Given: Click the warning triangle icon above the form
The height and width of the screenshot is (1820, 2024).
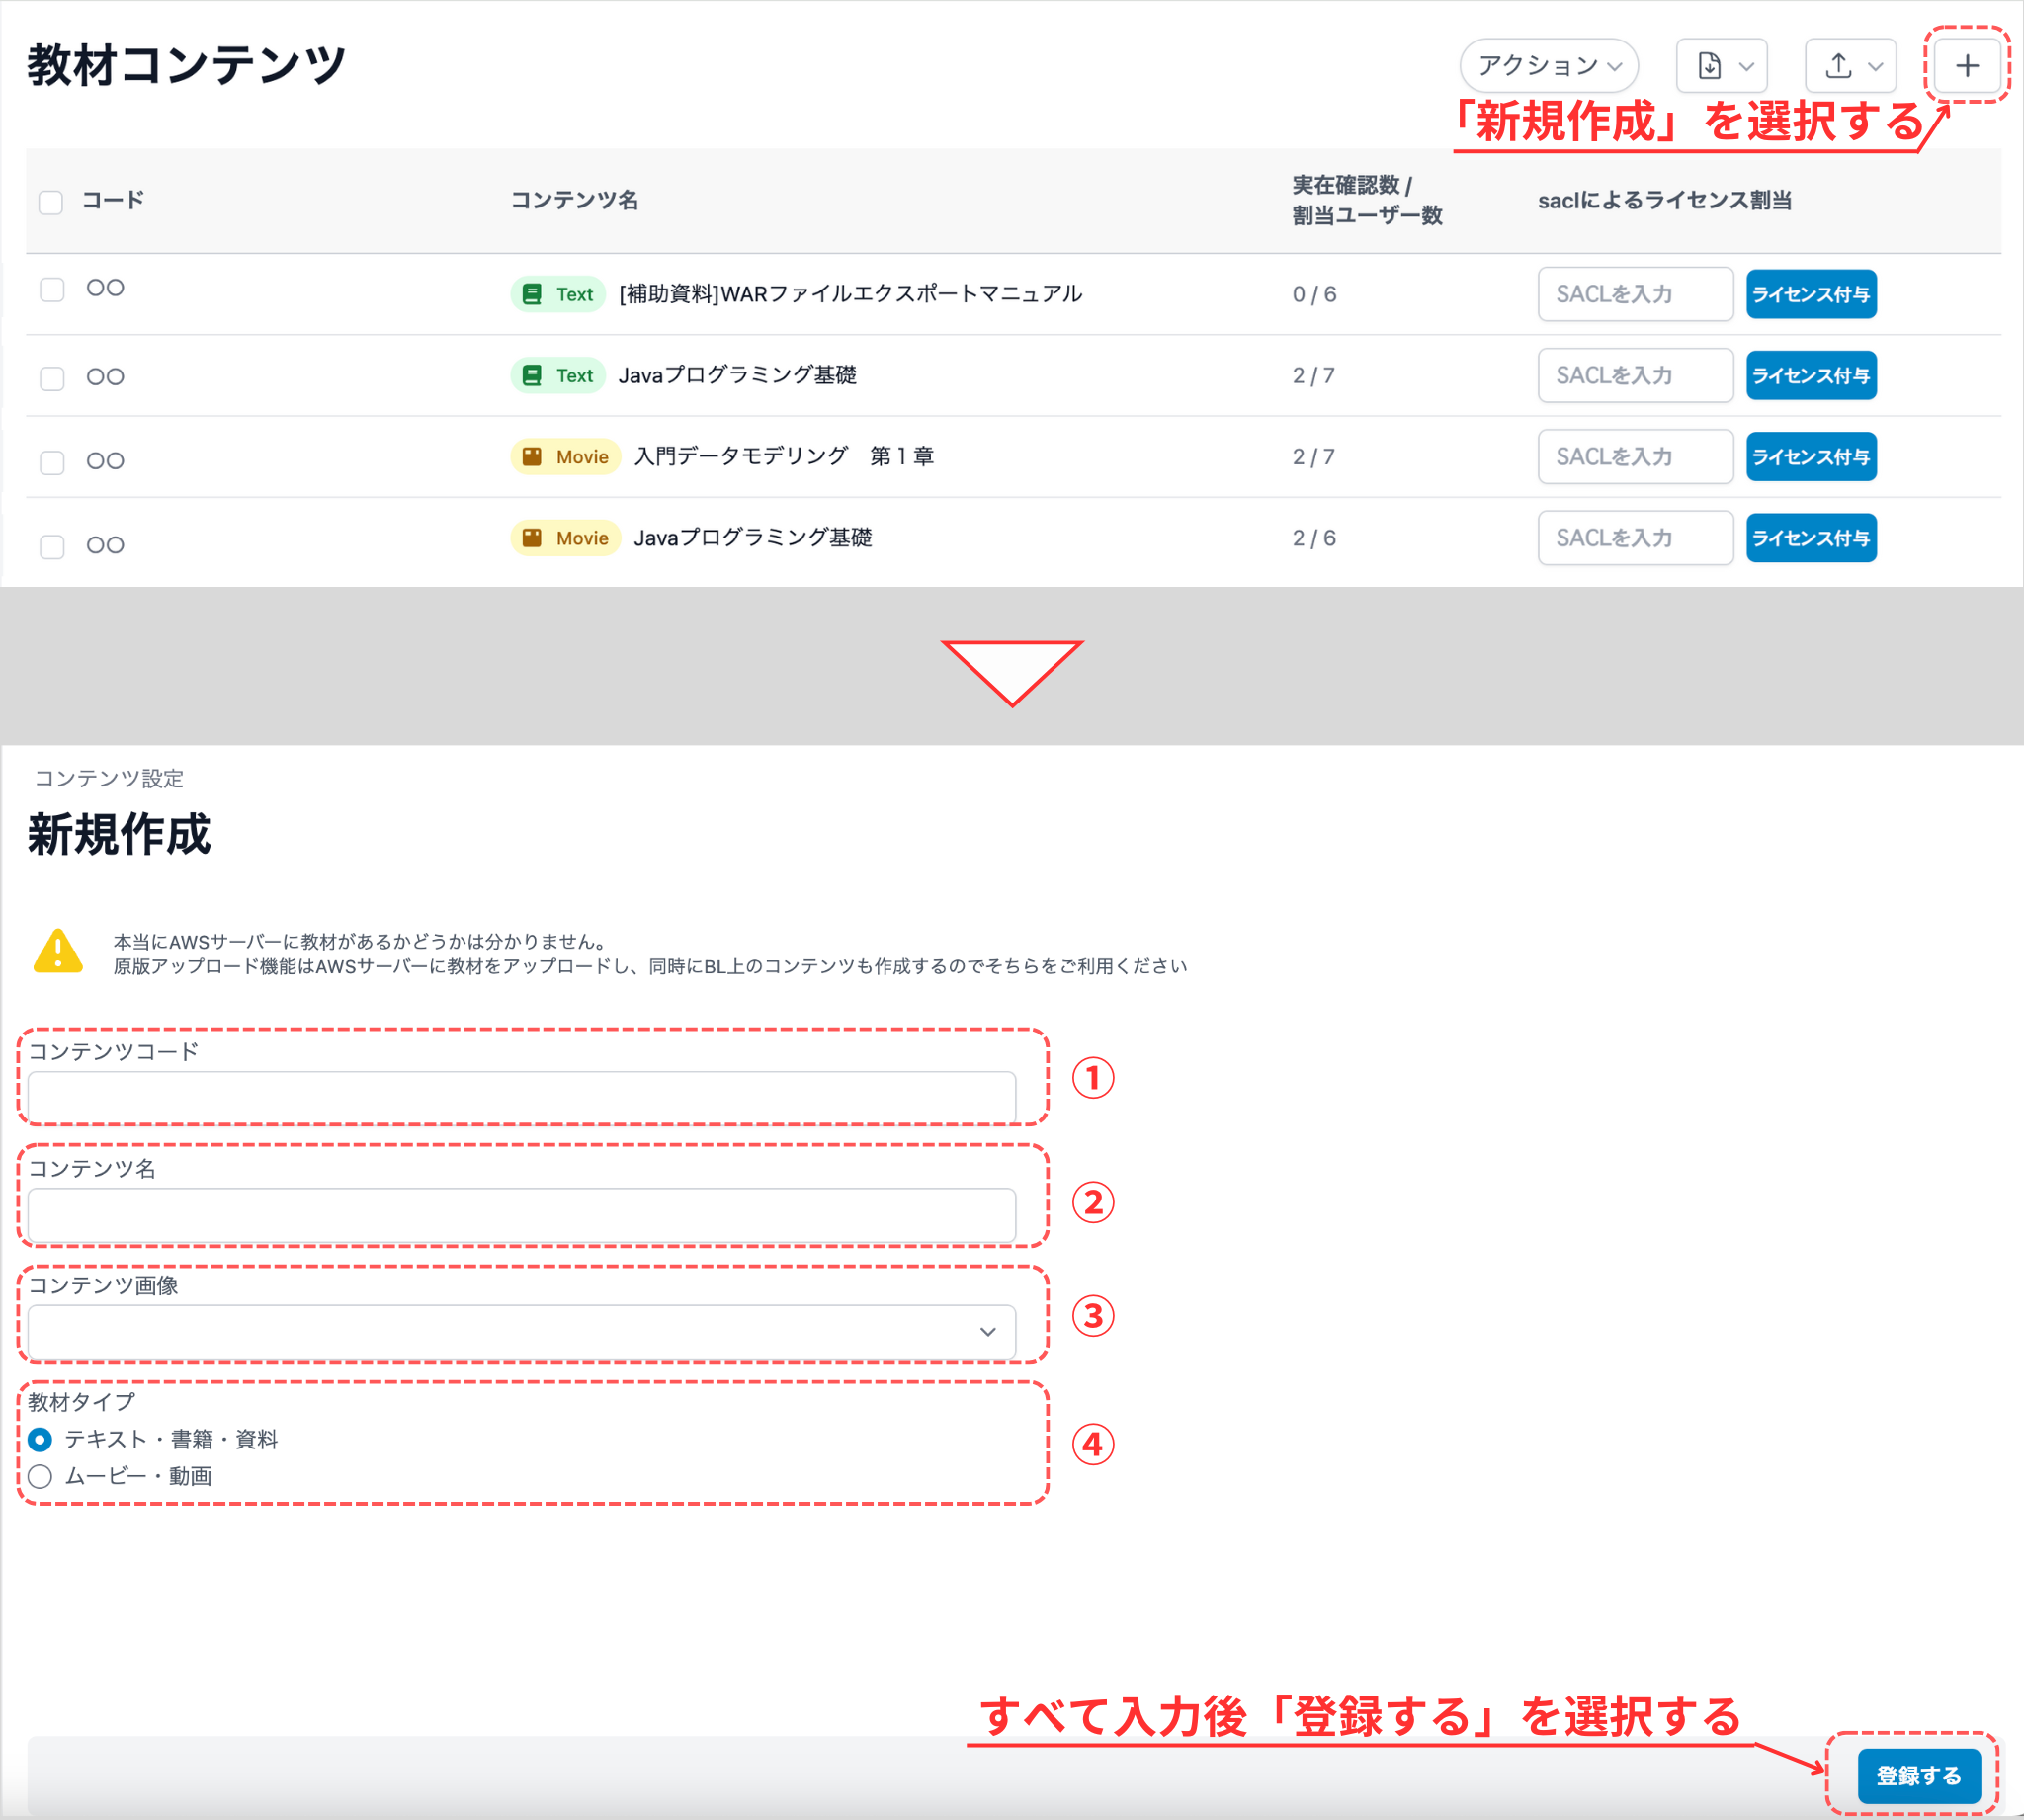Looking at the screenshot, I should [57, 952].
